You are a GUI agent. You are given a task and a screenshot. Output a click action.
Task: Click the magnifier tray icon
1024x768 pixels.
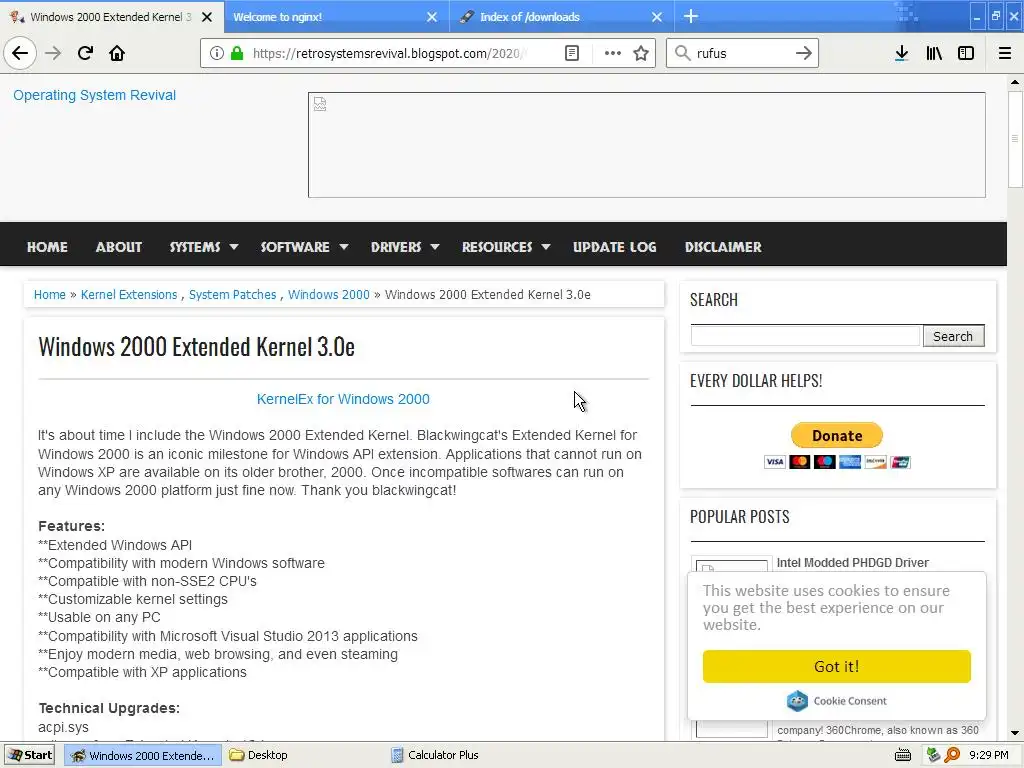click(x=952, y=756)
